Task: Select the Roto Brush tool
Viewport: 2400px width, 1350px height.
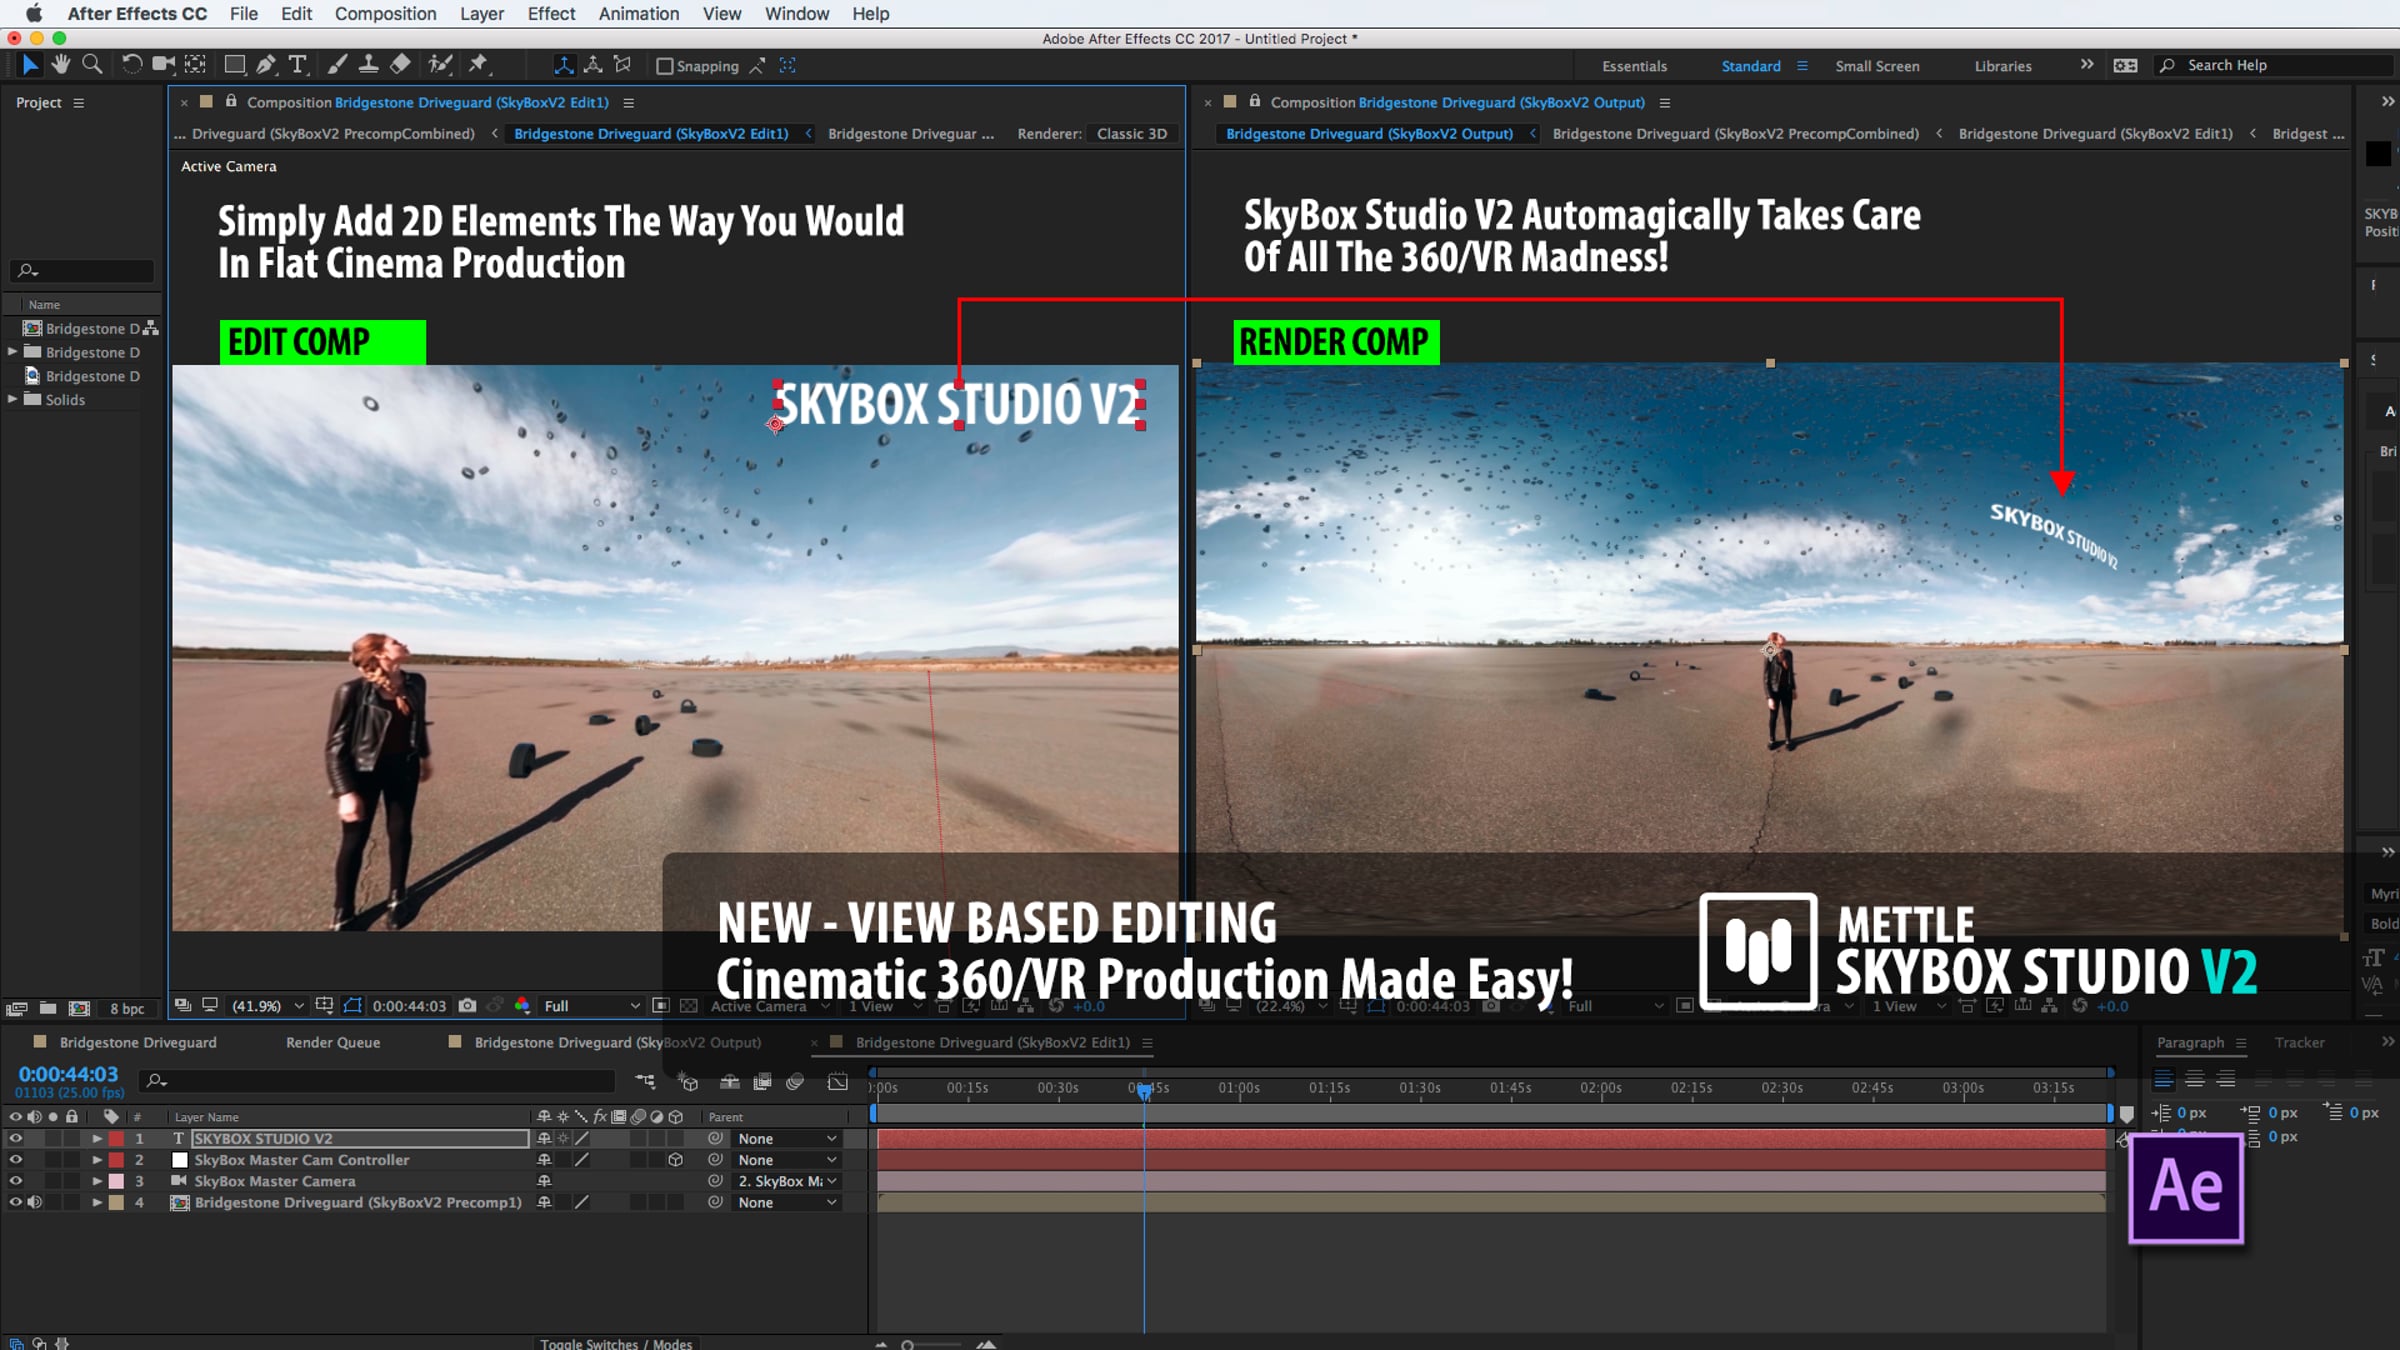Action: pyautogui.click(x=440, y=65)
